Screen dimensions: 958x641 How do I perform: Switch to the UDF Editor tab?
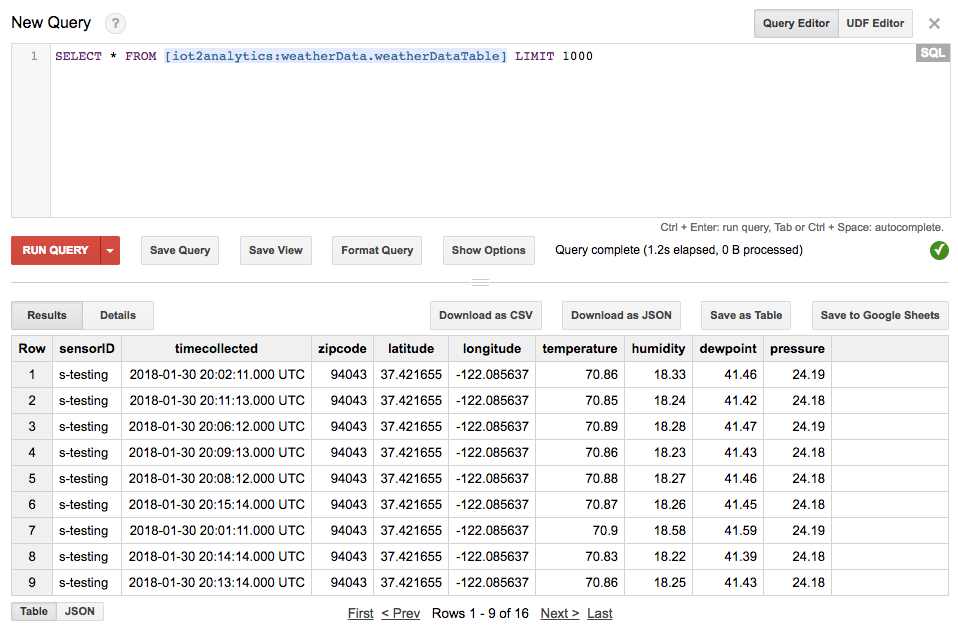pyautogui.click(x=875, y=24)
